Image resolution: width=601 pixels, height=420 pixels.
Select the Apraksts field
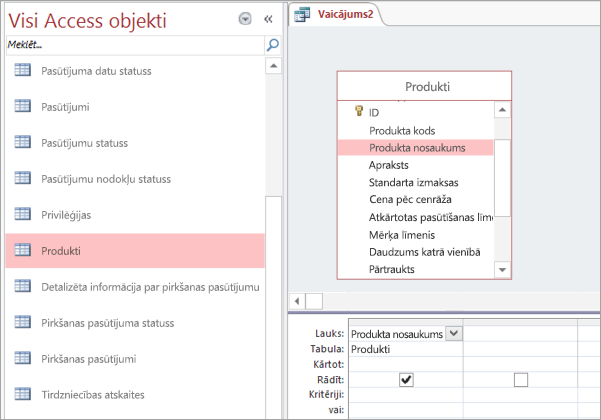pos(389,165)
